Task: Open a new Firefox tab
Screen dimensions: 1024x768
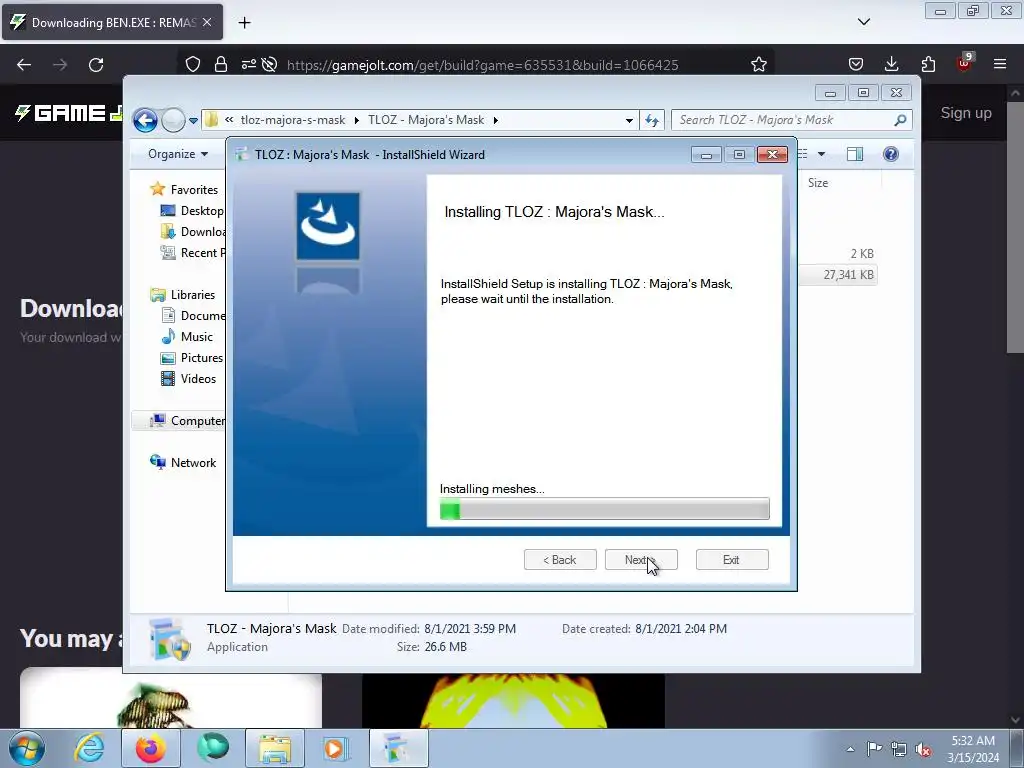Action: tap(244, 23)
